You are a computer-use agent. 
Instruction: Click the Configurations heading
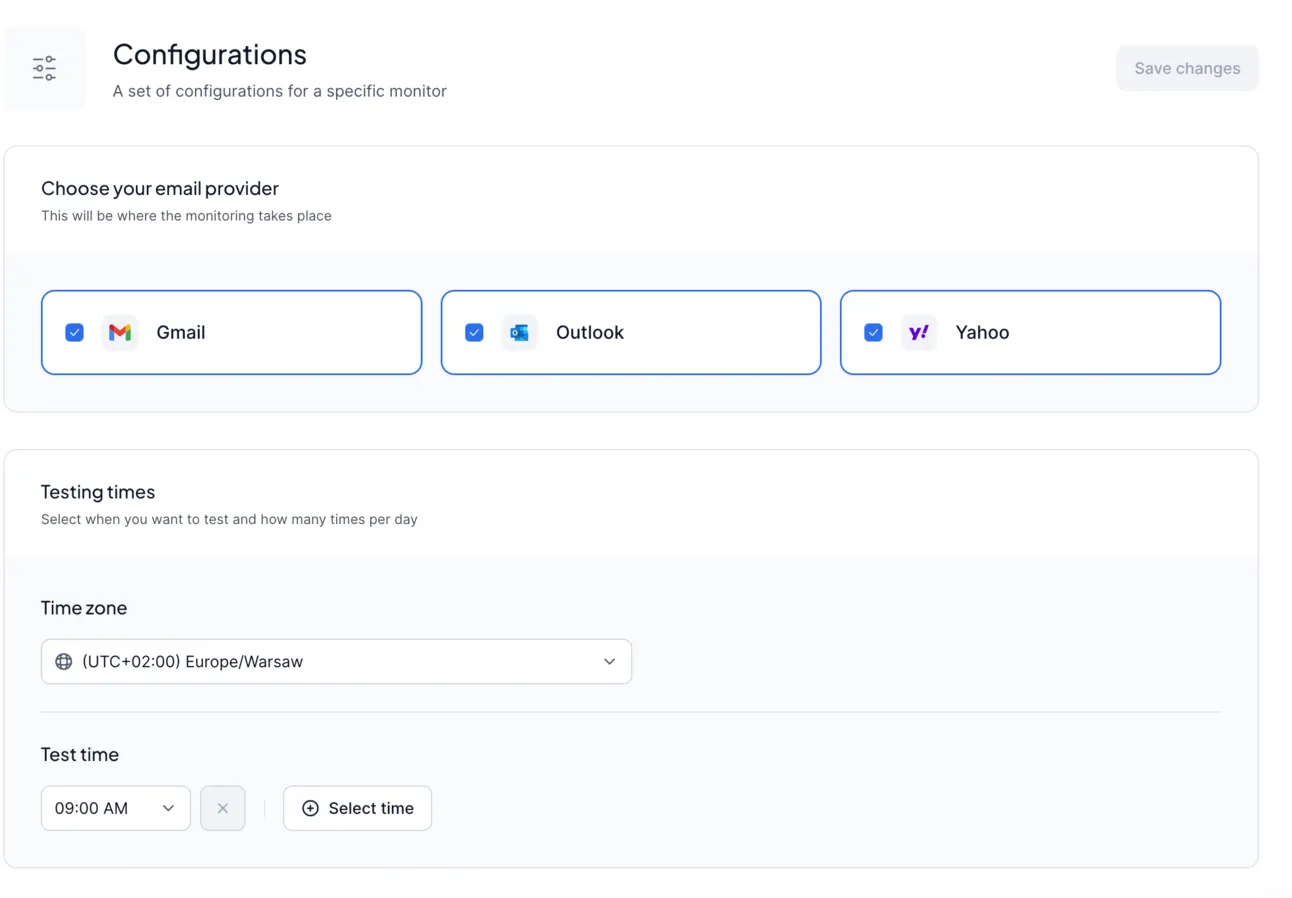(210, 54)
